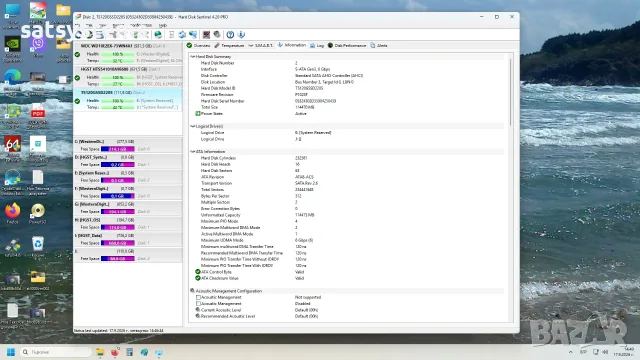
Task: Open File Explorer from taskbar
Action: [x=100, y=352]
